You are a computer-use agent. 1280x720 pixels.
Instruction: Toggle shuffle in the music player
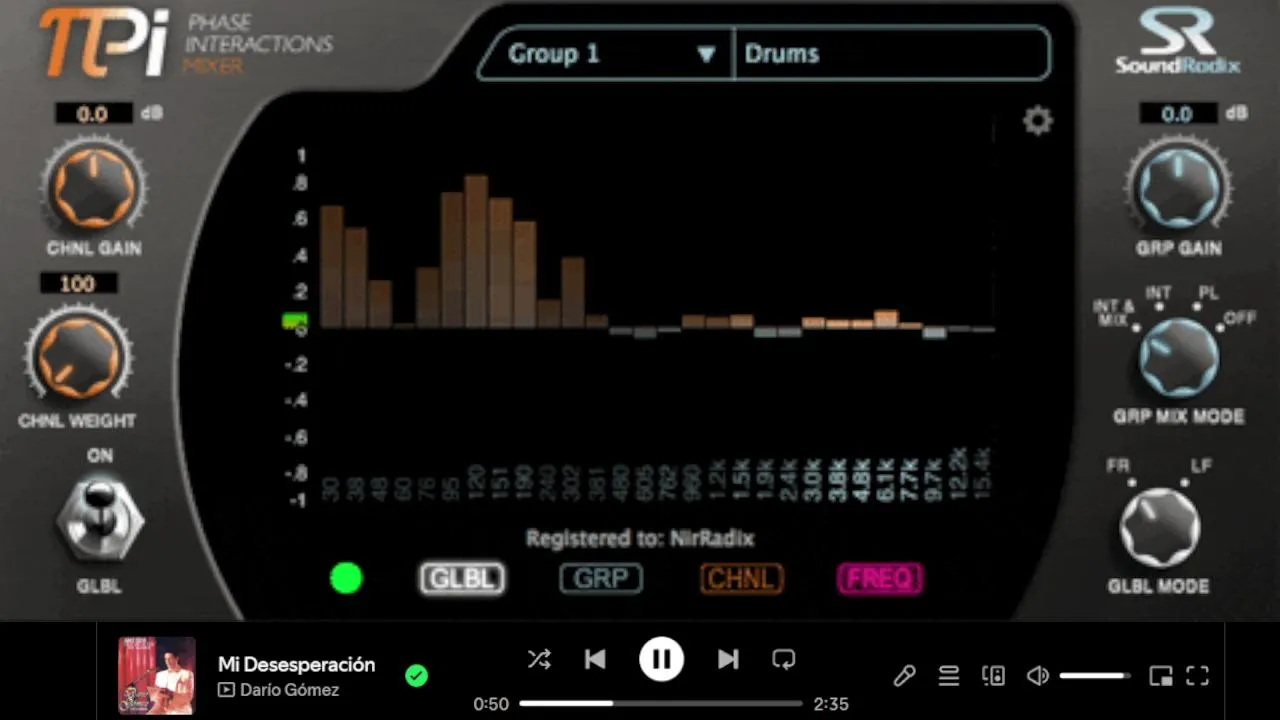(539, 659)
